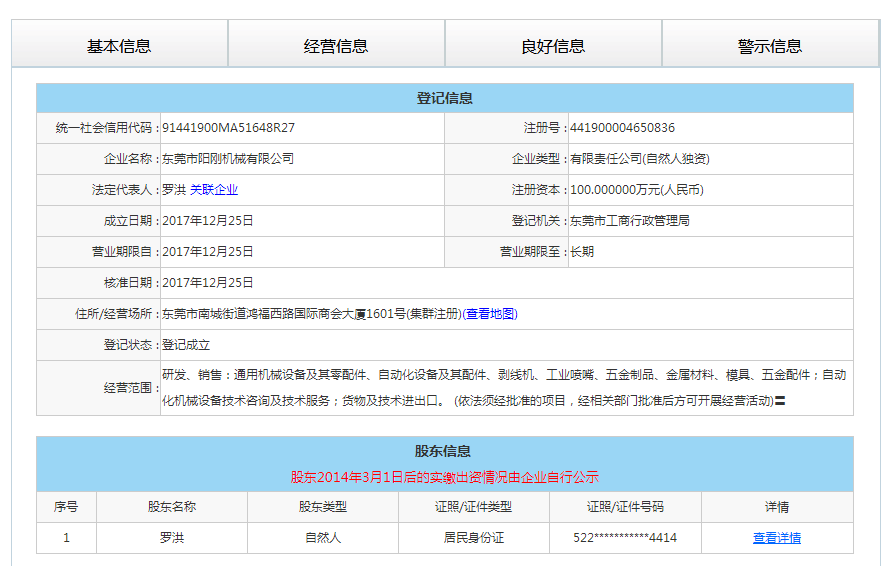Screen dimensions: 886x566
Task: Click the 证照/证件类型 column header
Action: [x=473, y=507]
